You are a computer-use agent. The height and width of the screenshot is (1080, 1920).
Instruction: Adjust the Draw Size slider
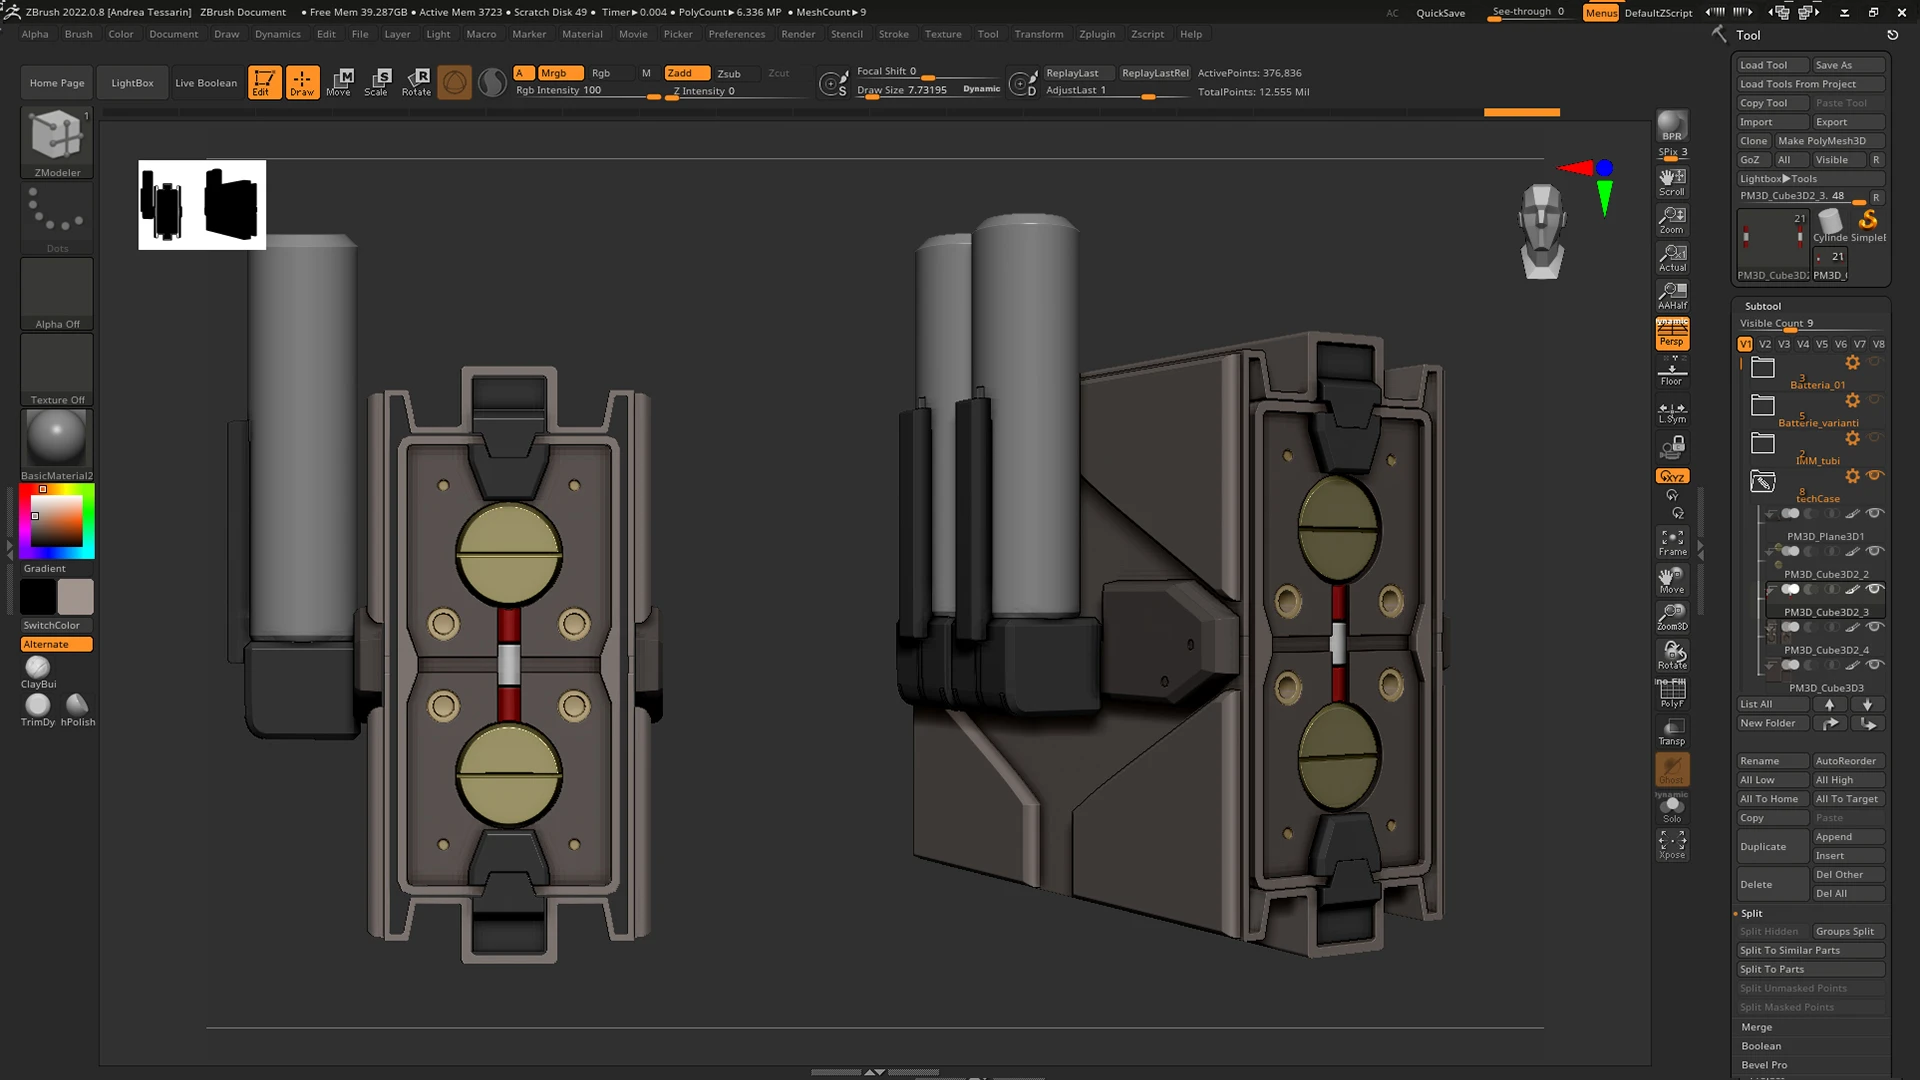click(928, 90)
